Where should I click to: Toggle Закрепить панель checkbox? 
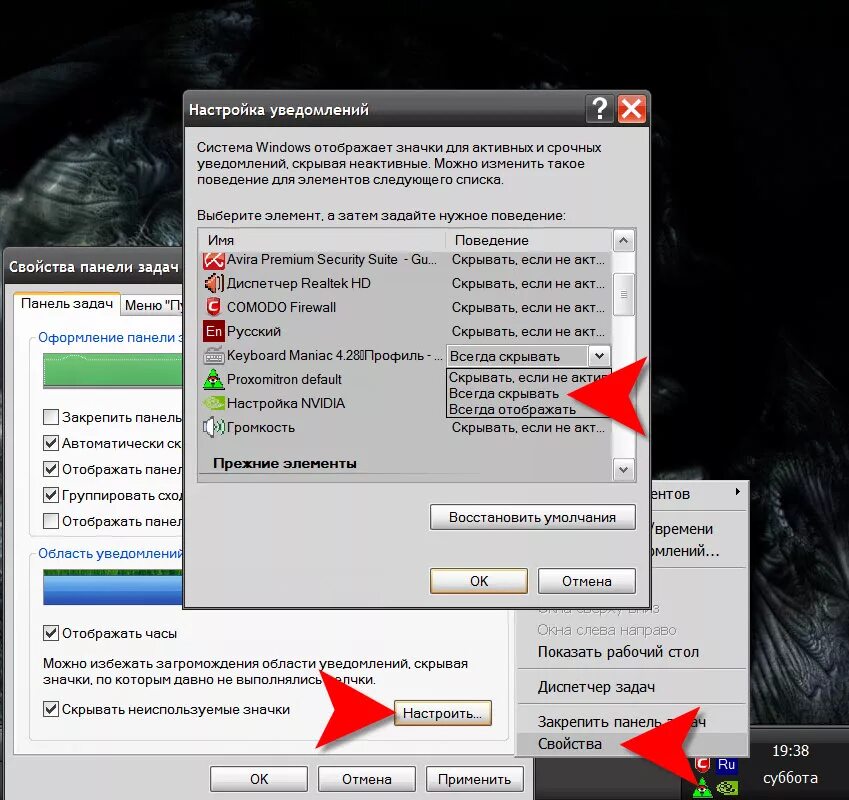pyautogui.click(x=50, y=417)
